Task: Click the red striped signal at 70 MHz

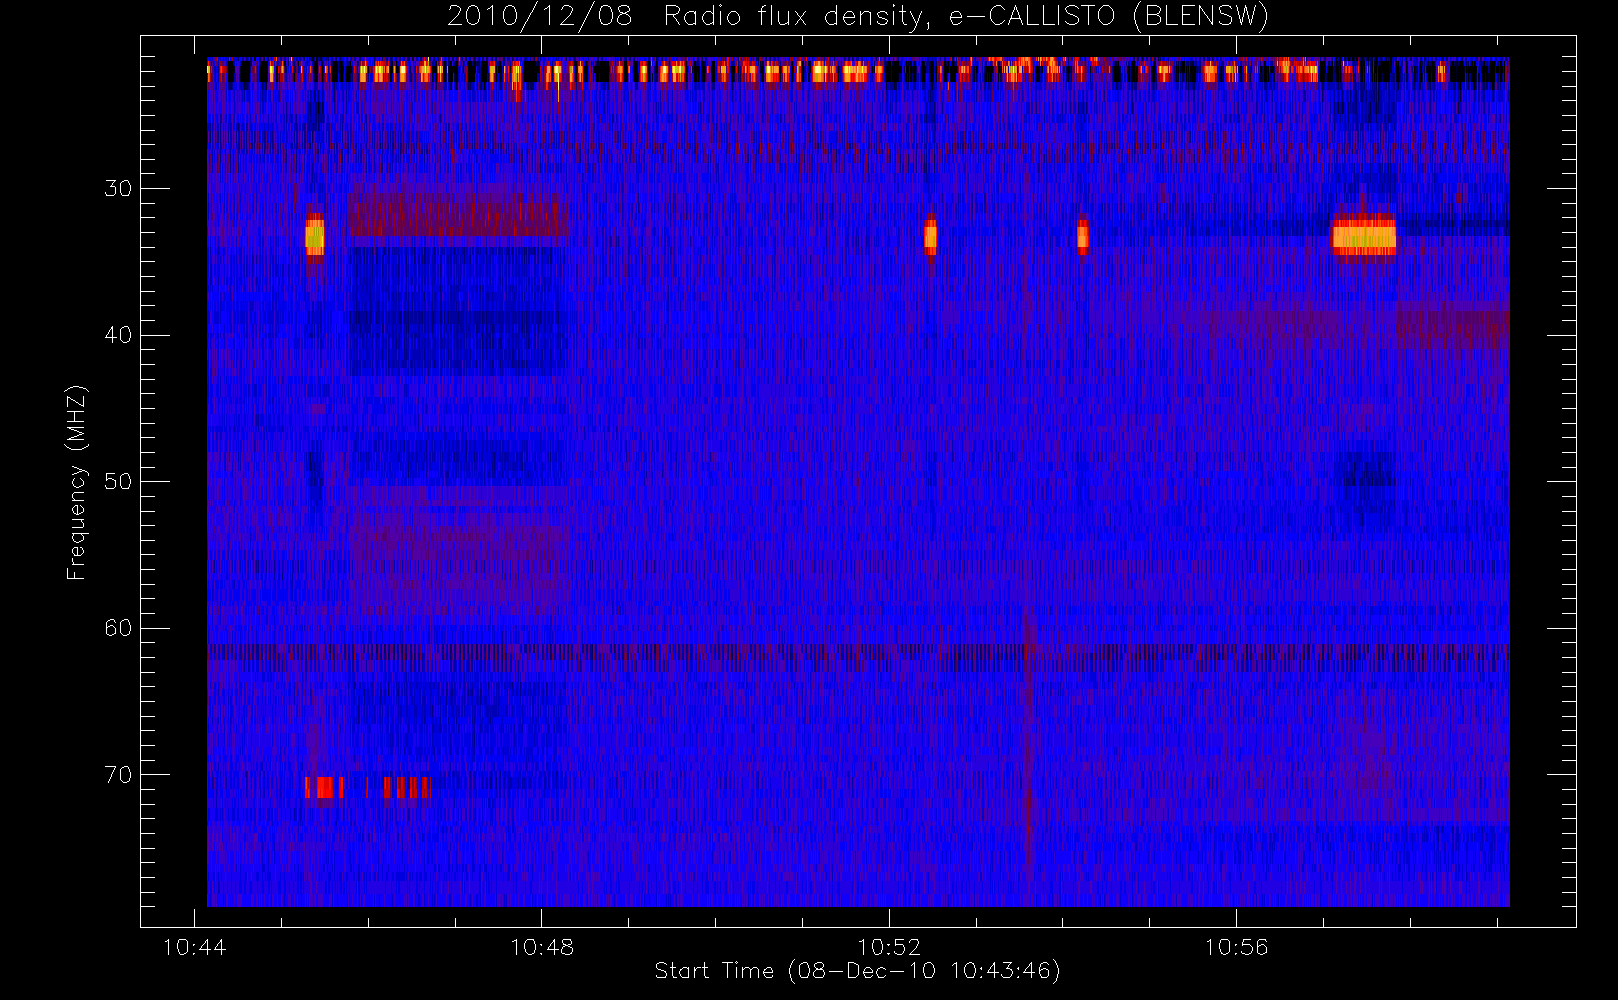Action: tap(368, 788)
